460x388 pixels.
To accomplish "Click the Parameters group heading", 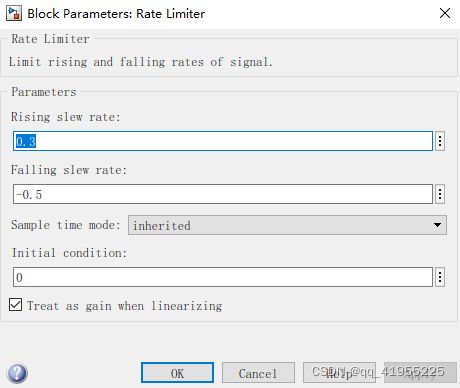I will point(44,92).
